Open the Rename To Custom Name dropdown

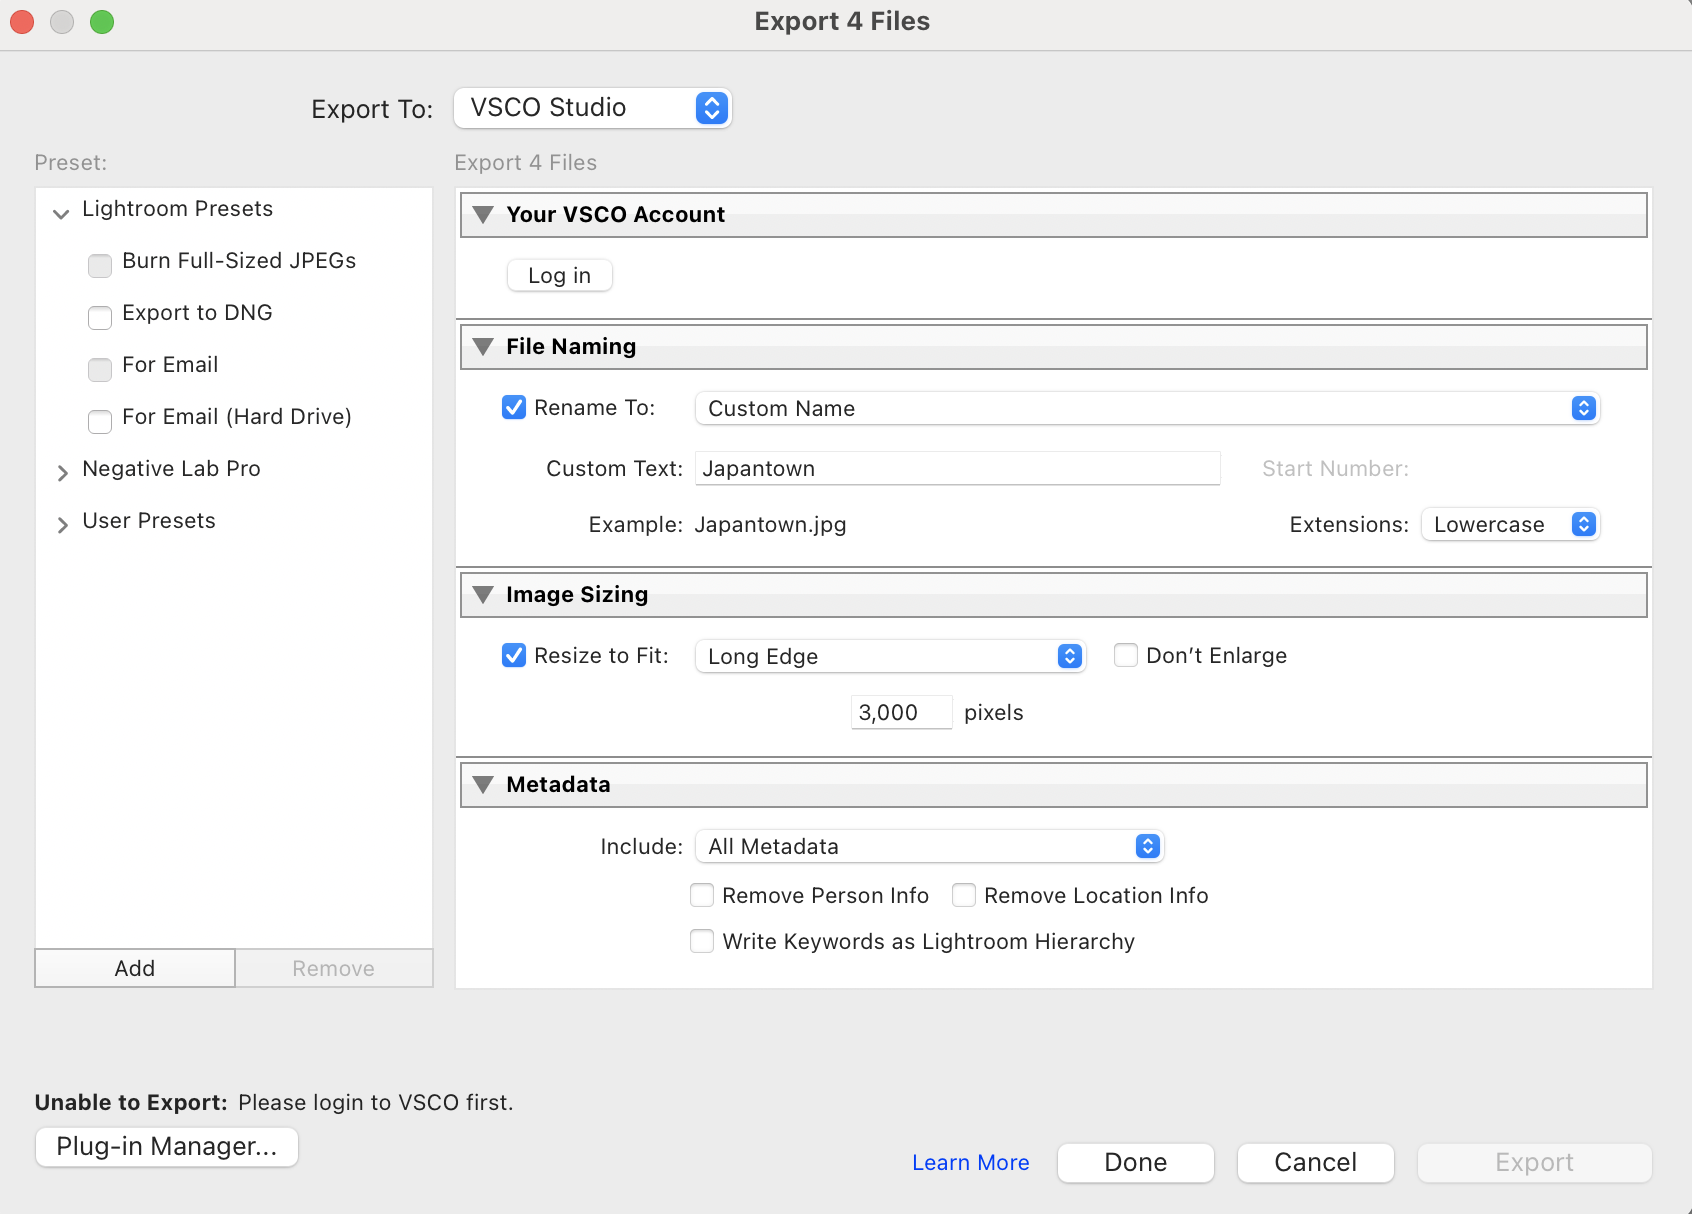pos(1146,408)
